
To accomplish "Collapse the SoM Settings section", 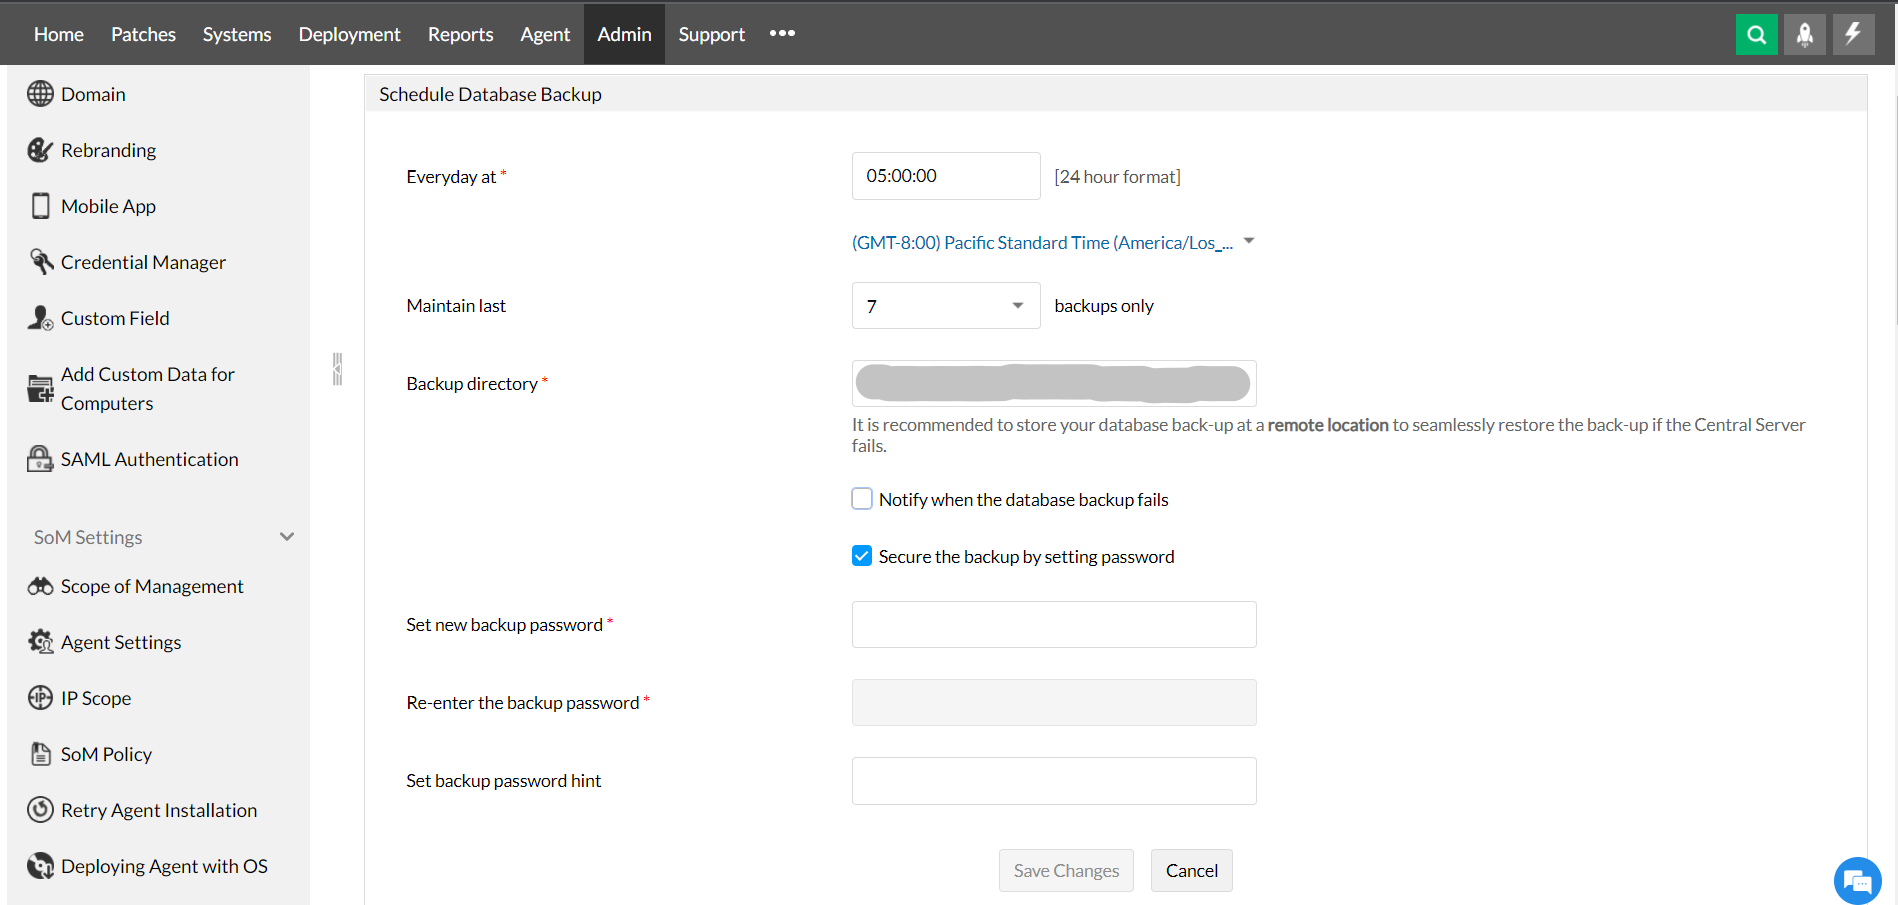I will (x=287, y=537).
